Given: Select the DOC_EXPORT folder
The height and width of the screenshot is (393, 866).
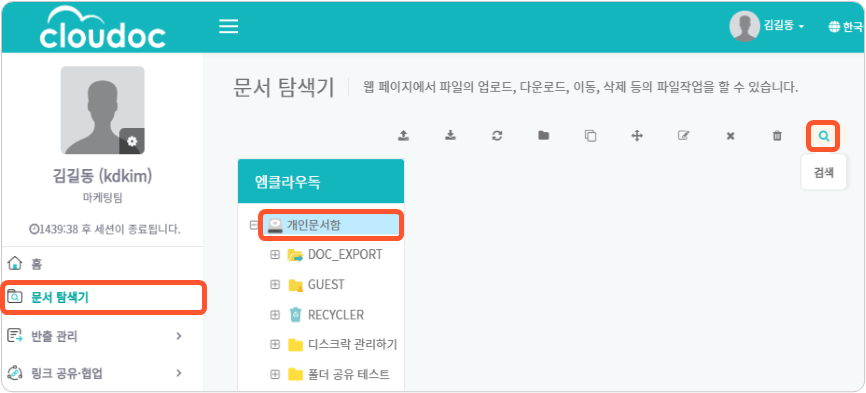Looking at the screenshot, I should pyautogui.click(x=335, y=254).
